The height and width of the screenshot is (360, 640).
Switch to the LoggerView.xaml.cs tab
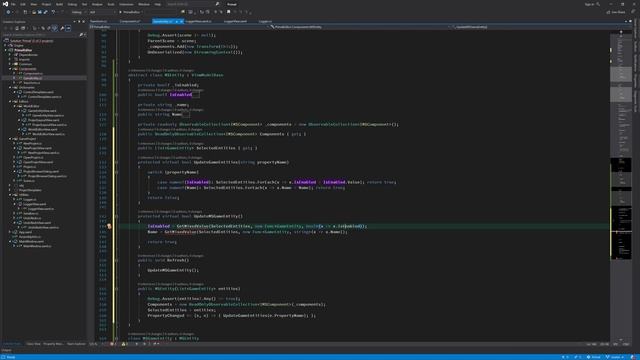point(199,21)
